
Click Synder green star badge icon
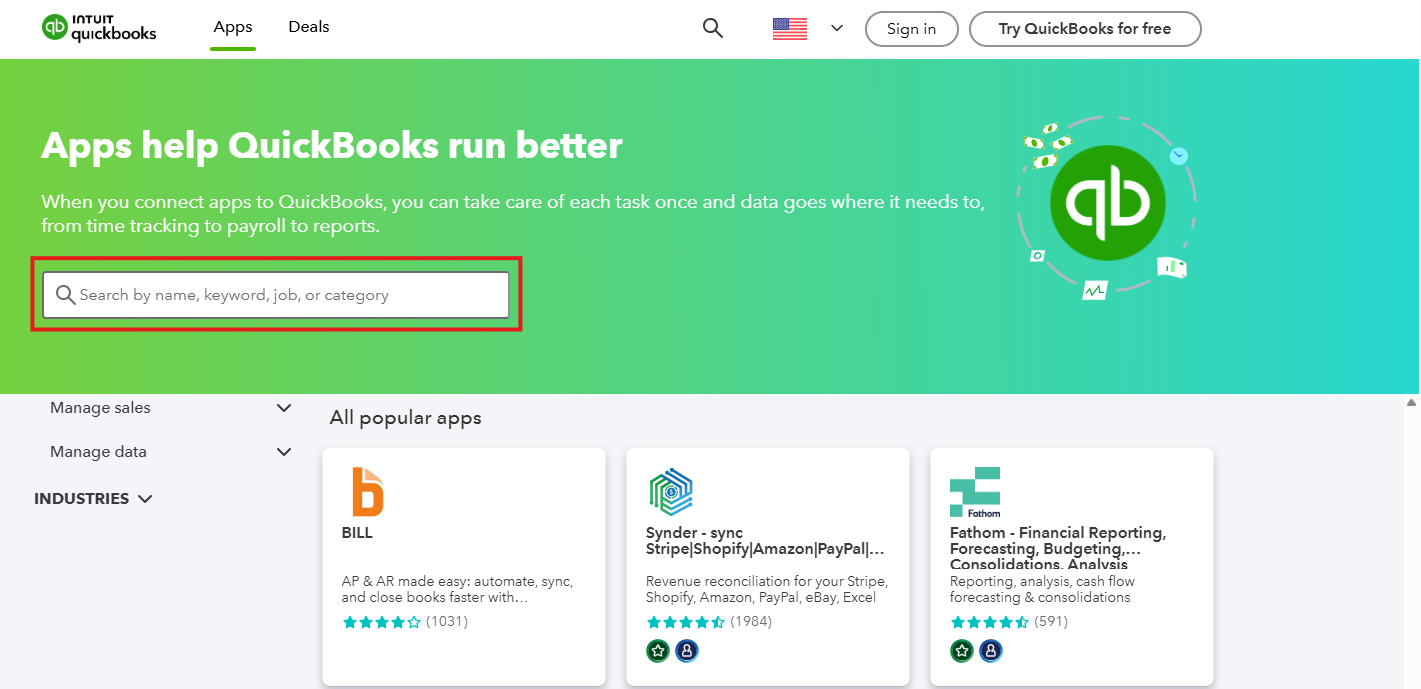click(x=658, y=651)
